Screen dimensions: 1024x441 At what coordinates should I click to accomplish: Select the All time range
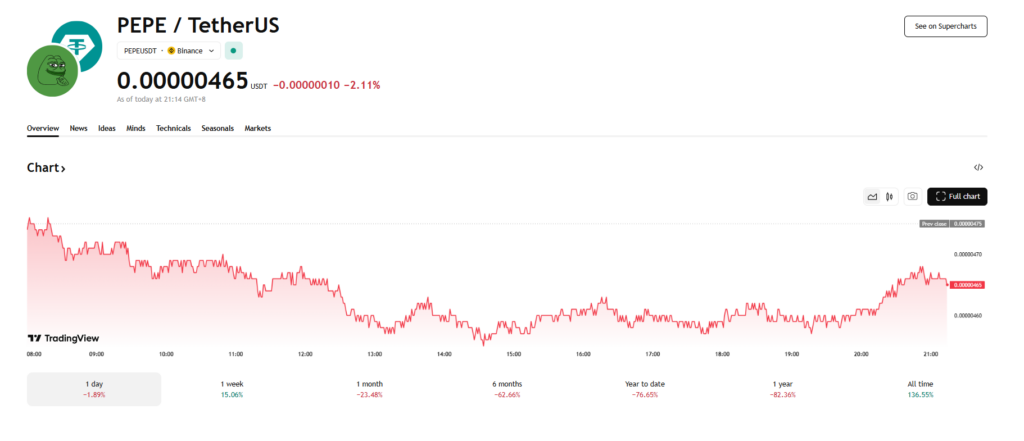(920, 389)
